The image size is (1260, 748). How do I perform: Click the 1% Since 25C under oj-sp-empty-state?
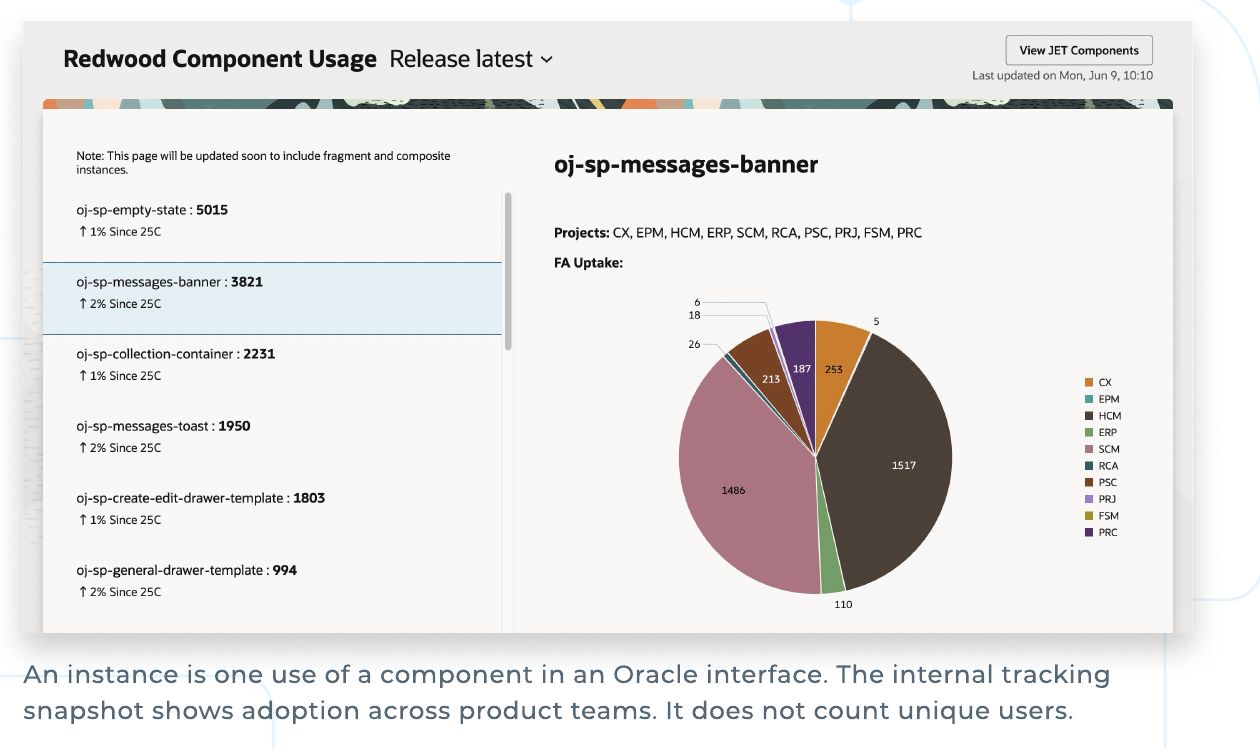pos(120,232)
